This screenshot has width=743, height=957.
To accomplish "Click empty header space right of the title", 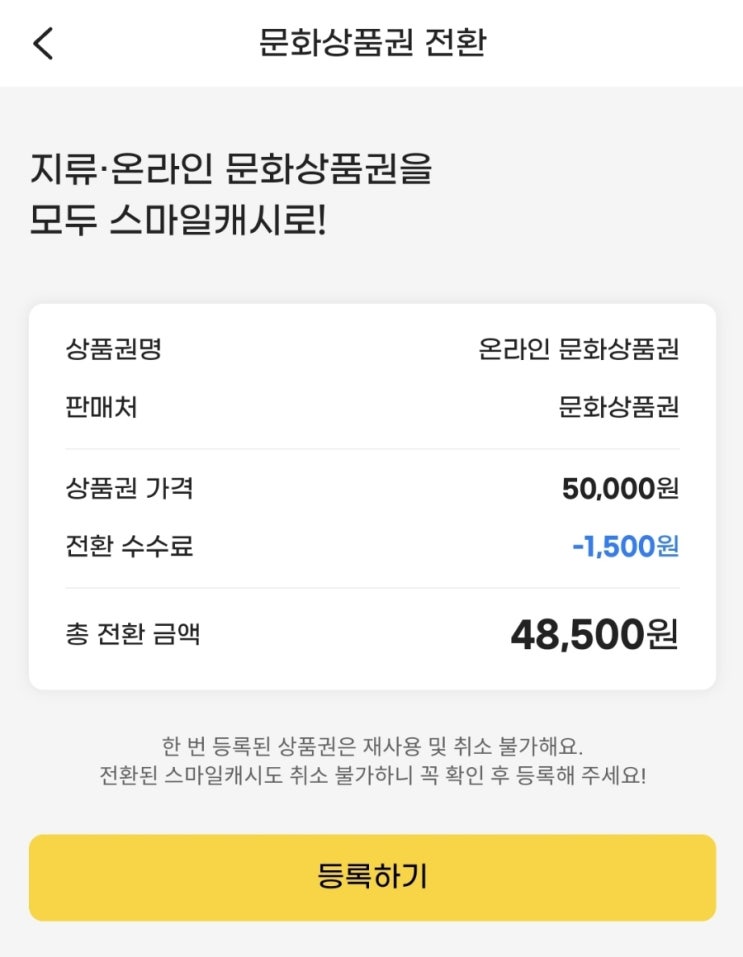I will [x=620, y=43].
